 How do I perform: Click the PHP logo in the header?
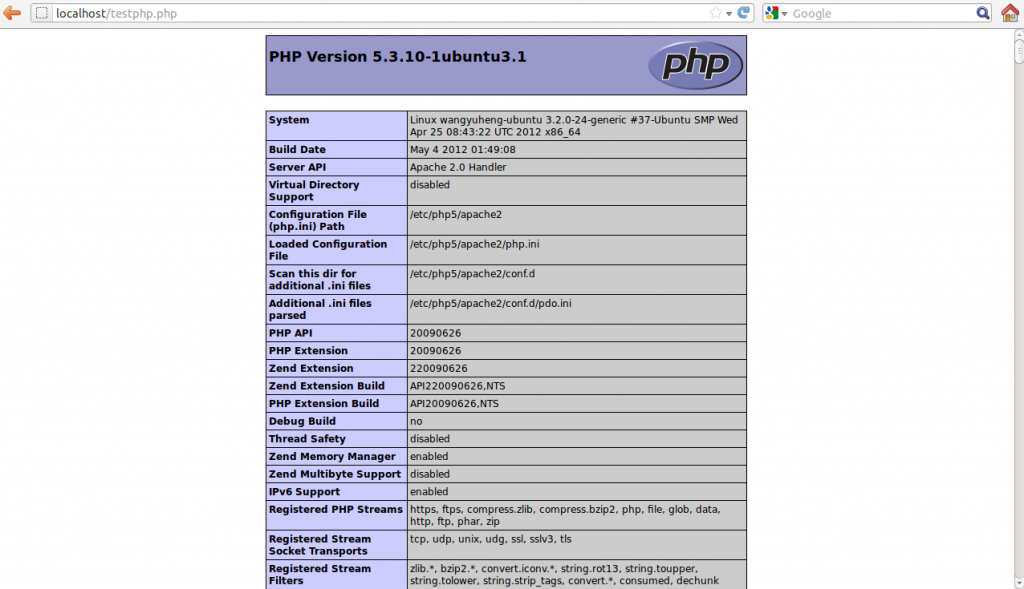696,65
